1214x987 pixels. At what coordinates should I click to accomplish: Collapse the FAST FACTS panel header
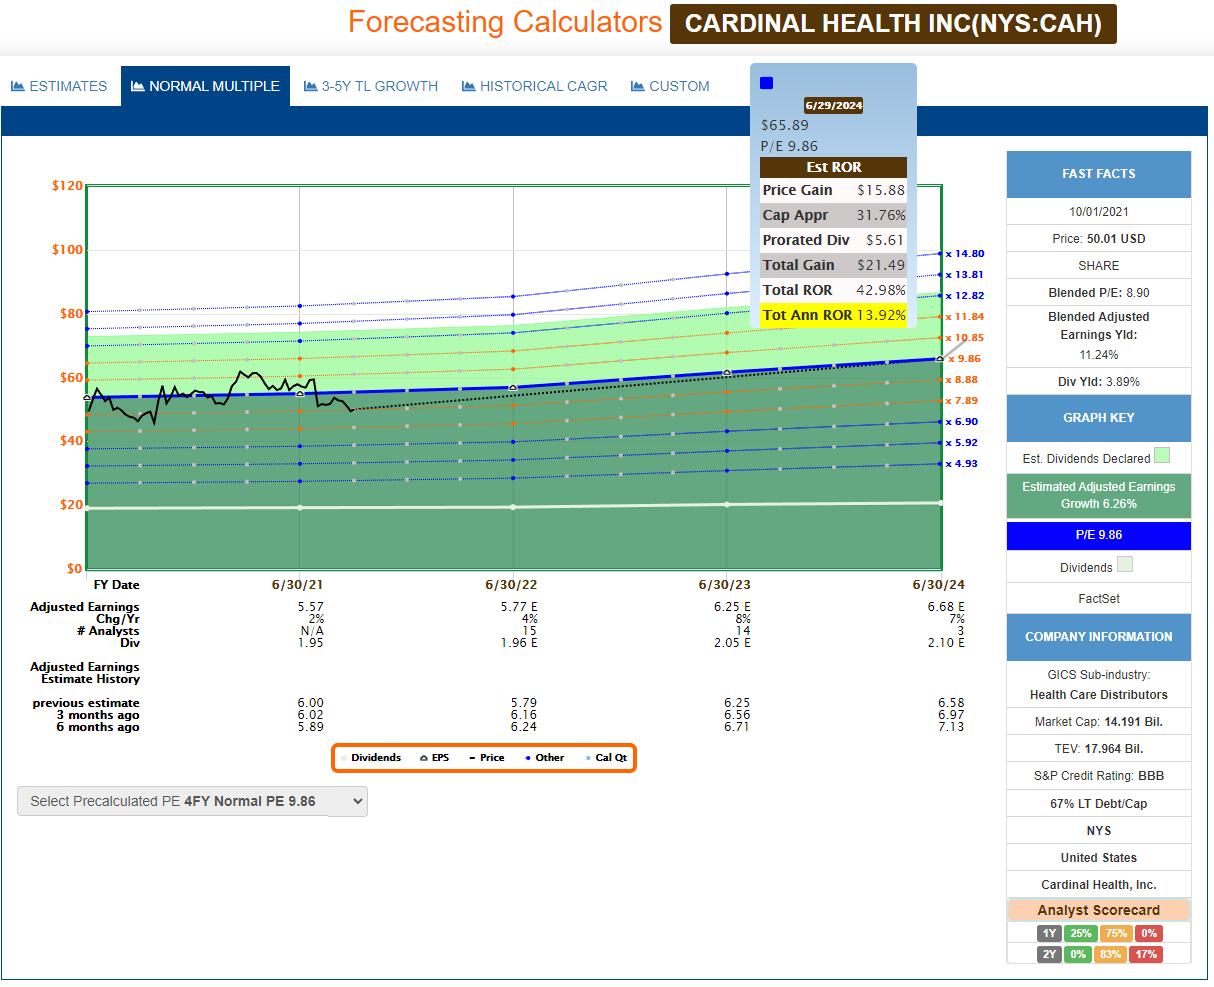point(1098,174)
